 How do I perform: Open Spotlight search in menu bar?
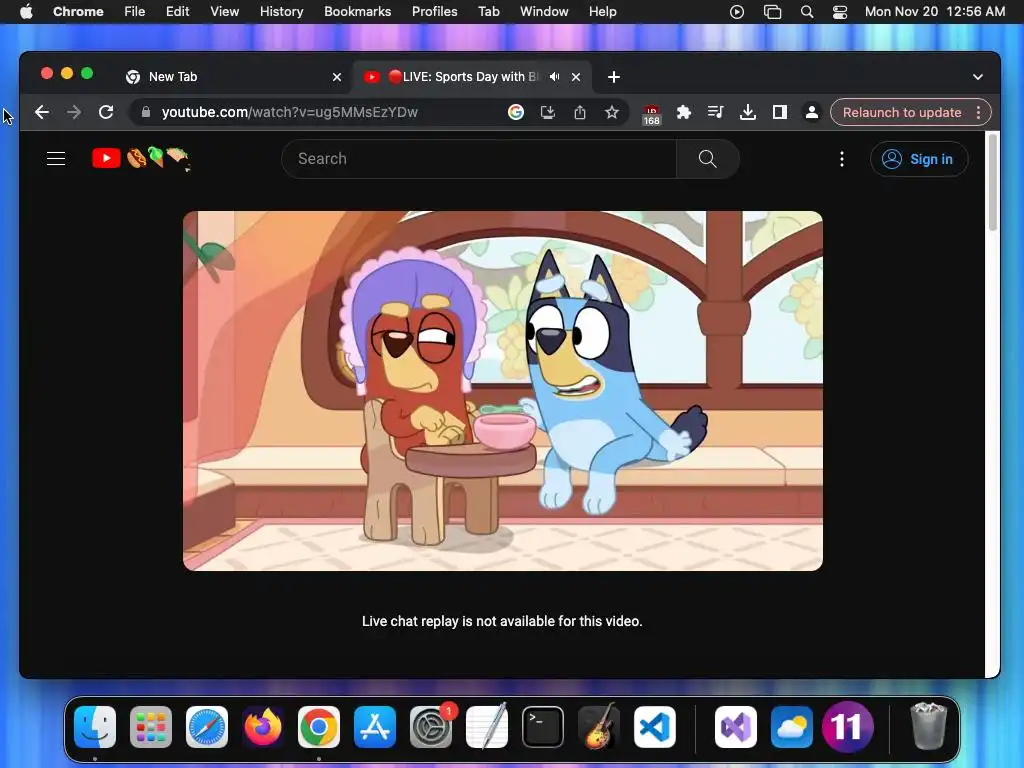(807, 12)
